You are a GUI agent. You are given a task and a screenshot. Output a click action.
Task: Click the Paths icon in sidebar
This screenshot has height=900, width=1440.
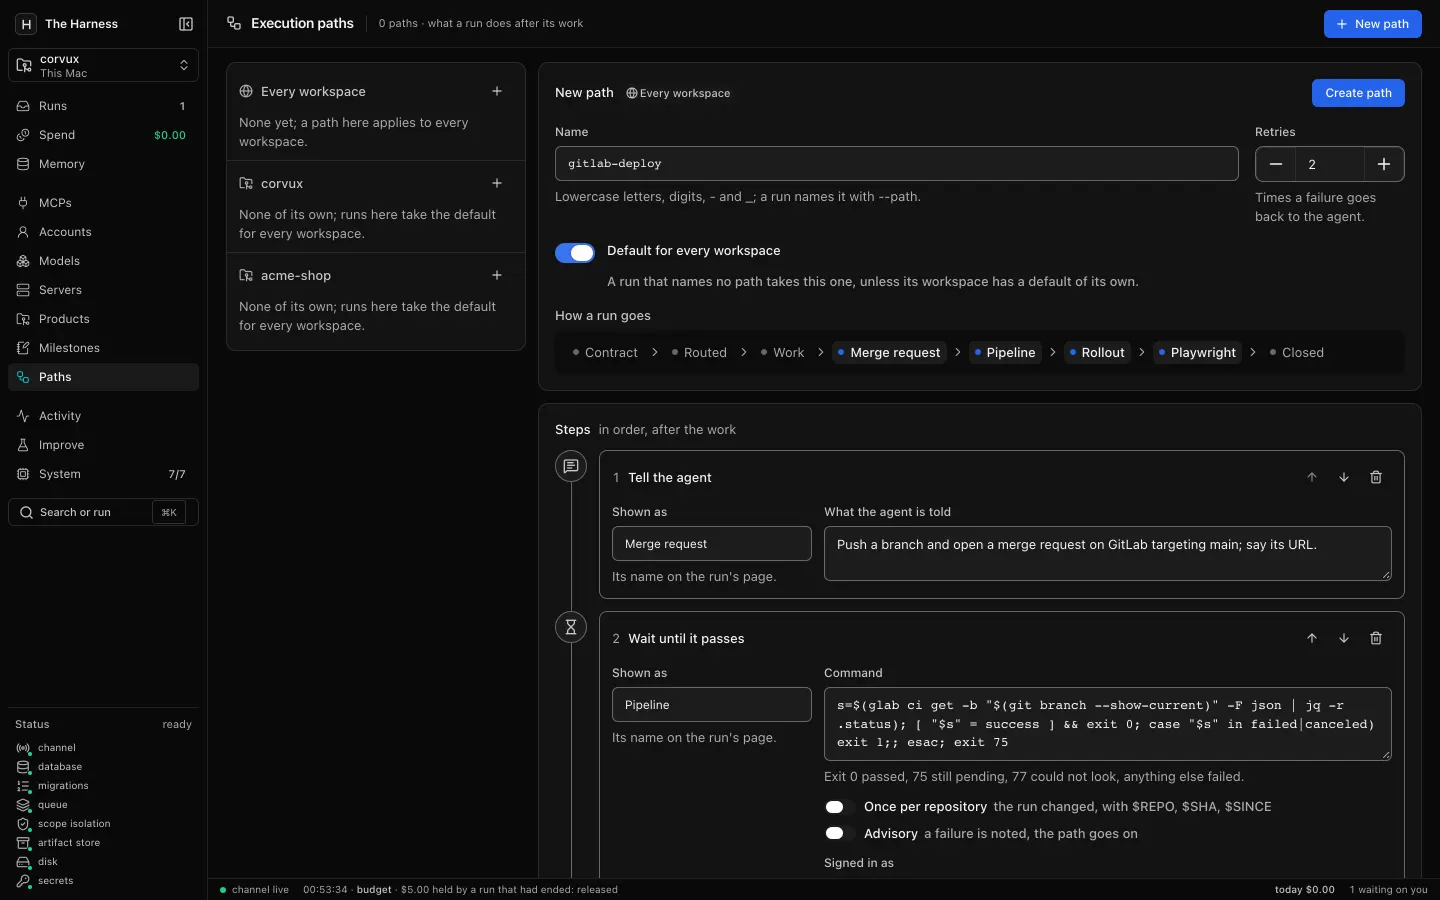(23, 377)
